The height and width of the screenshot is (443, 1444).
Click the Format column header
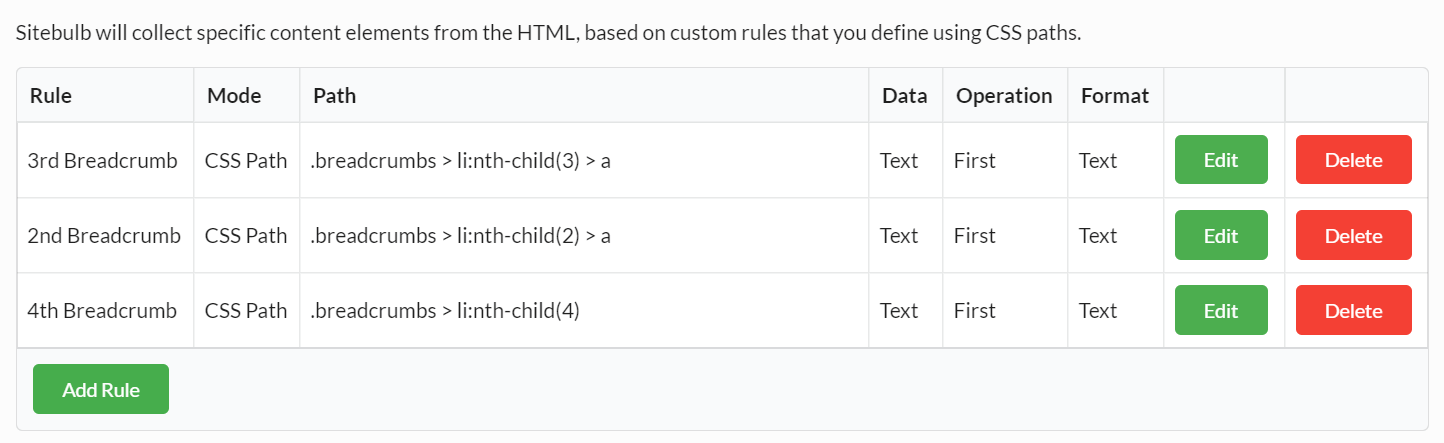(1114, 96)
